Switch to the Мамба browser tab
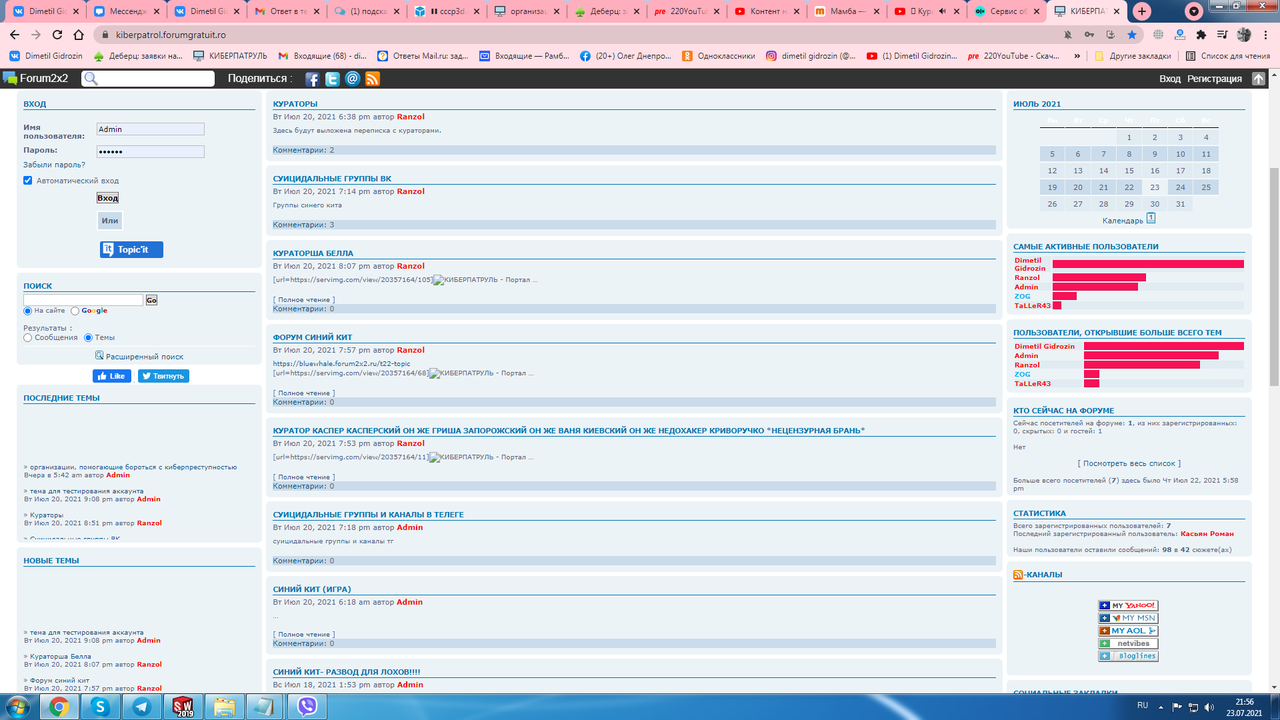The height and width of the screenshot is (720, 1280). pos(848,11)
